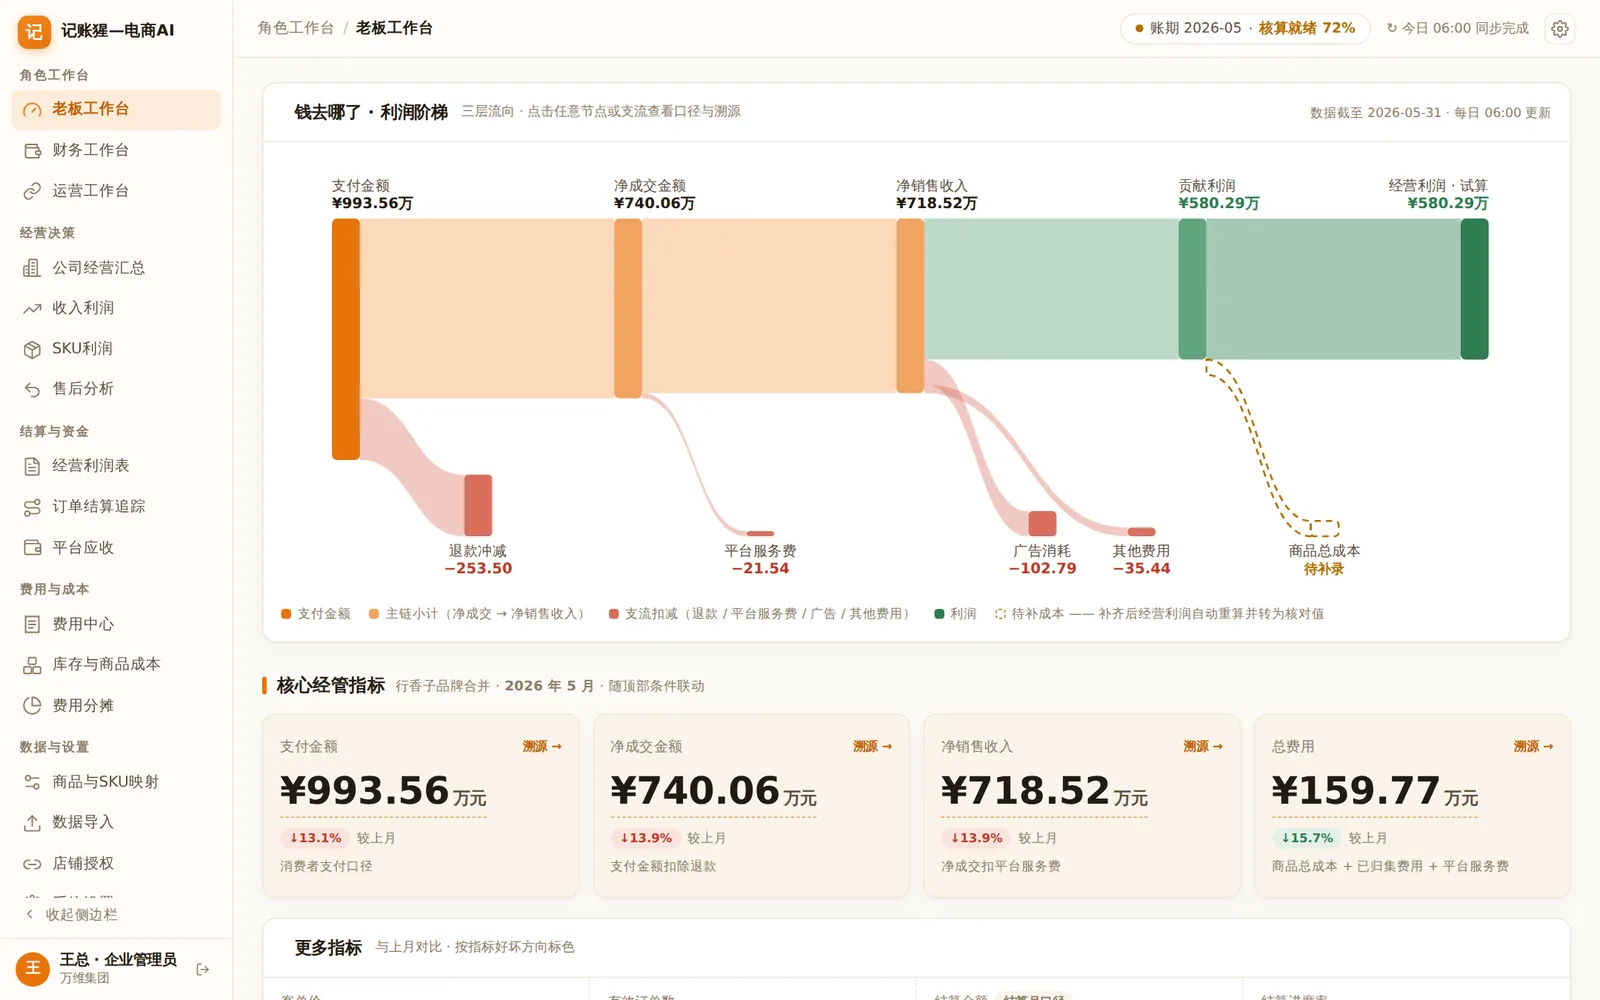This screenshot has width=1600, height=1000.
Task: Click the 费用中心 receipt icon
Action: [32, 624]
